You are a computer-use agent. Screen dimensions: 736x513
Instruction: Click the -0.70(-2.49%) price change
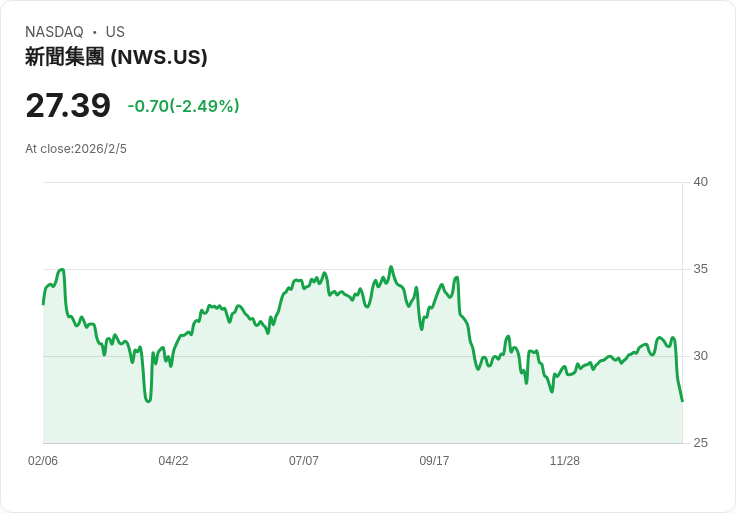[x=184, y=106]
